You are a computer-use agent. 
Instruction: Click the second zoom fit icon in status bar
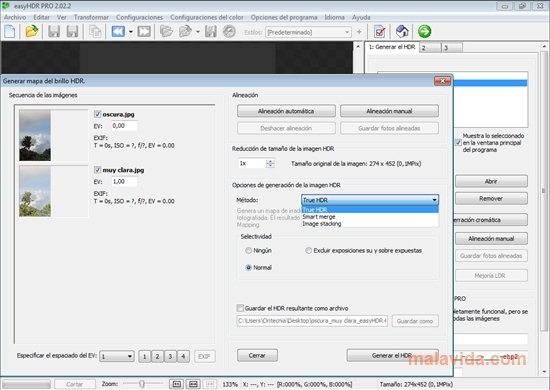tap(193, 384)
